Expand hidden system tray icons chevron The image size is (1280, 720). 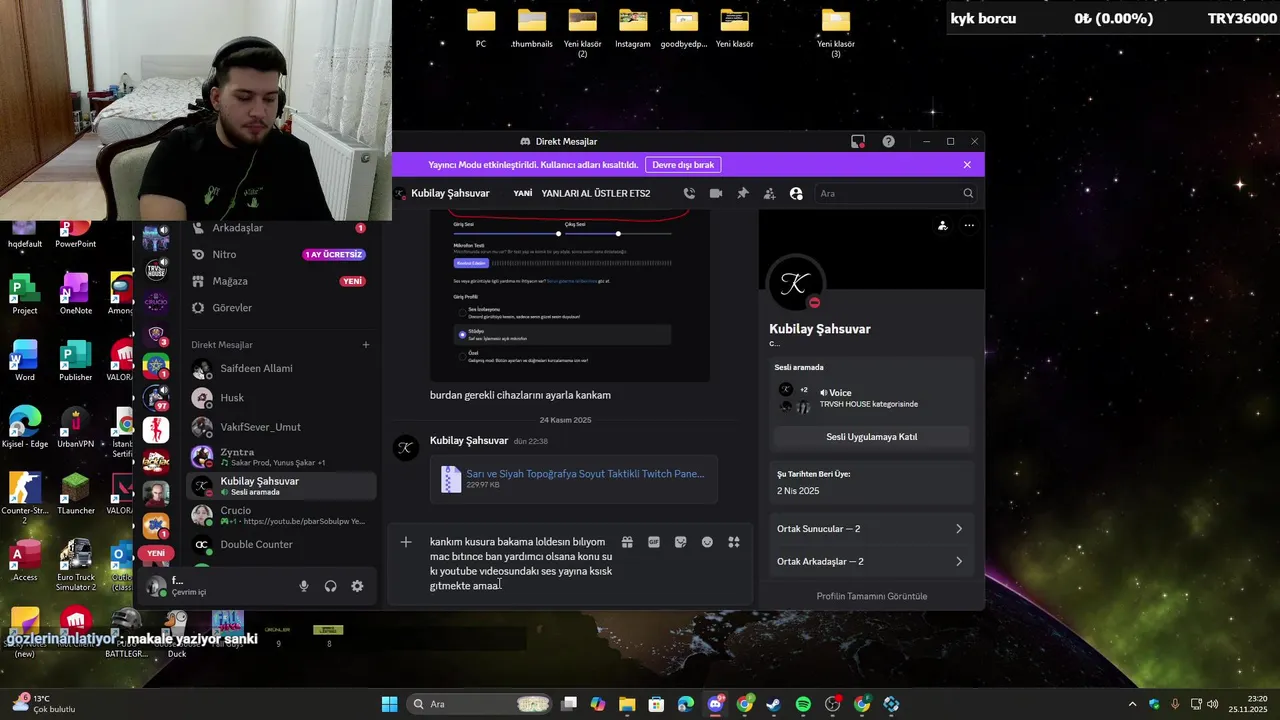point(1132,704)
